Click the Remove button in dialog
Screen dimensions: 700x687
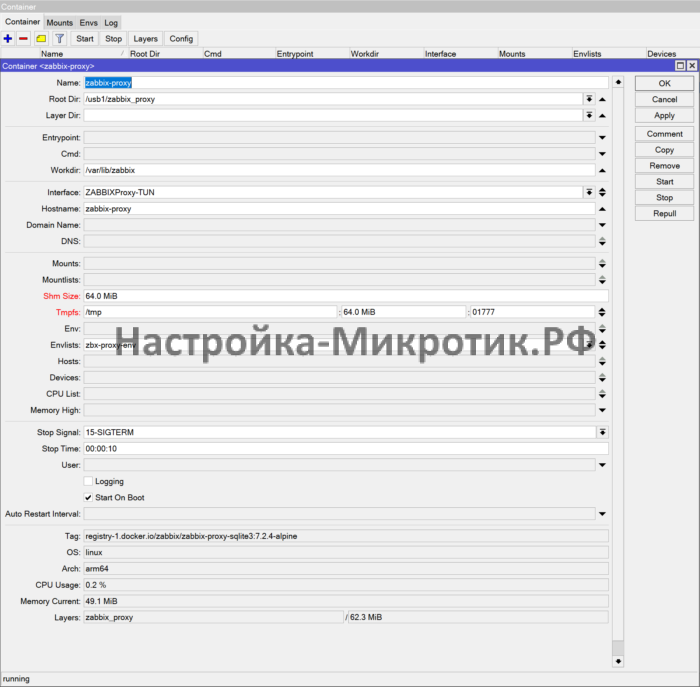click(x=664, y=166)
